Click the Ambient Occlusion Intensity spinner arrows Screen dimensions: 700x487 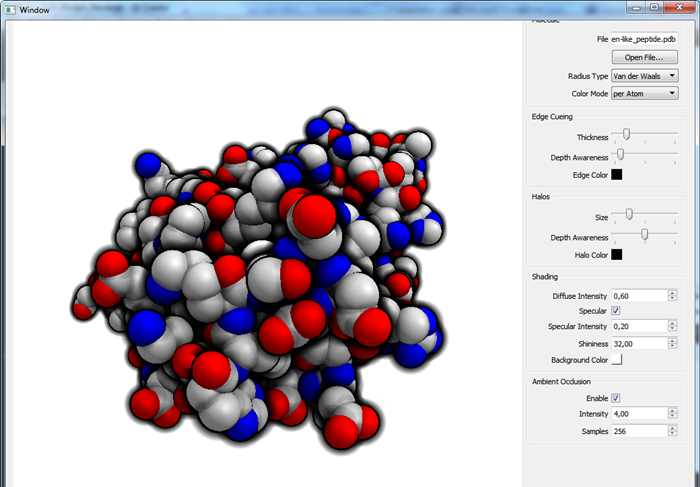tap(671, 413)
